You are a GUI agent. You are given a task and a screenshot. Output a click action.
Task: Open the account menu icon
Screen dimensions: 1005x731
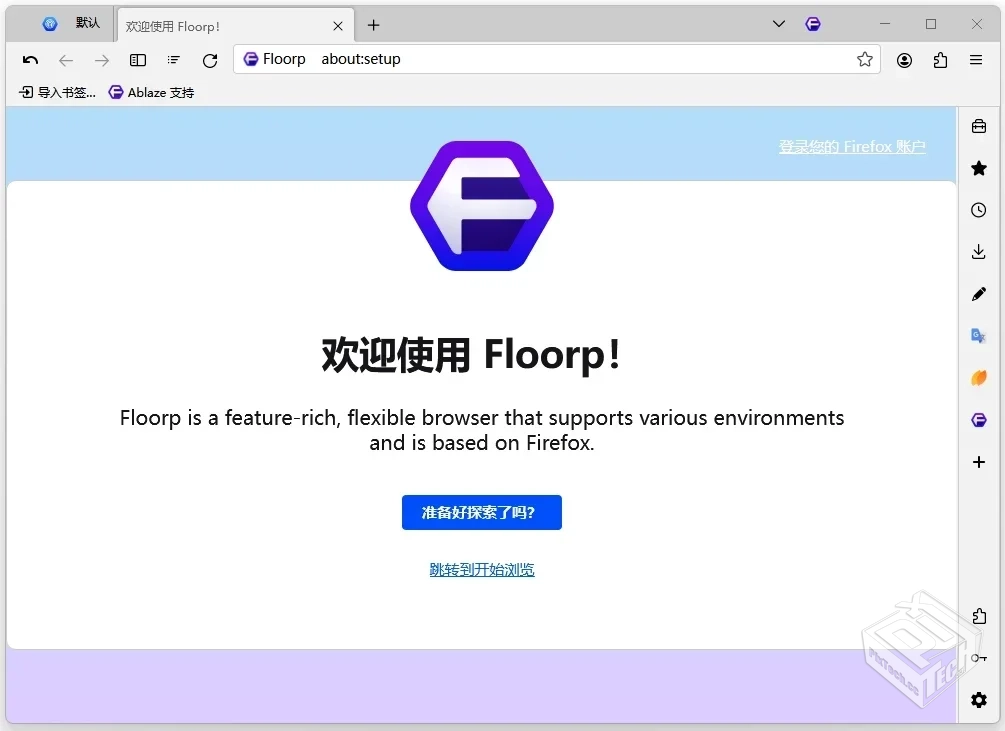click(904, 60)
